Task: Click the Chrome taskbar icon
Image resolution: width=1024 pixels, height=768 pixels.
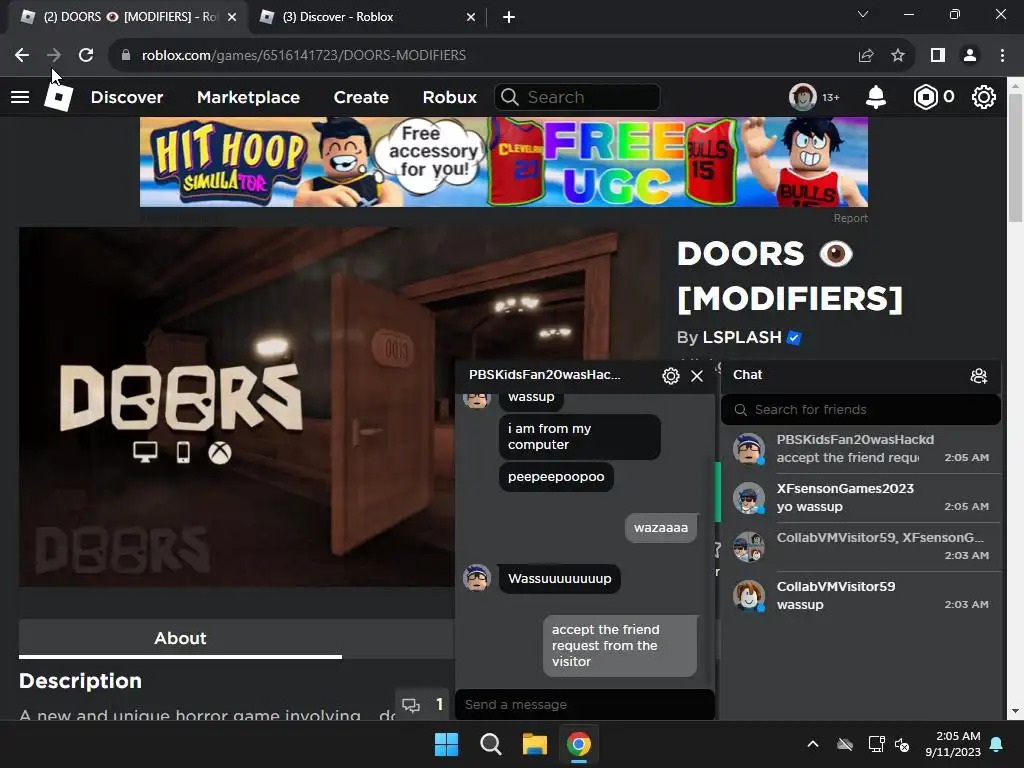Action: (578, 744)
